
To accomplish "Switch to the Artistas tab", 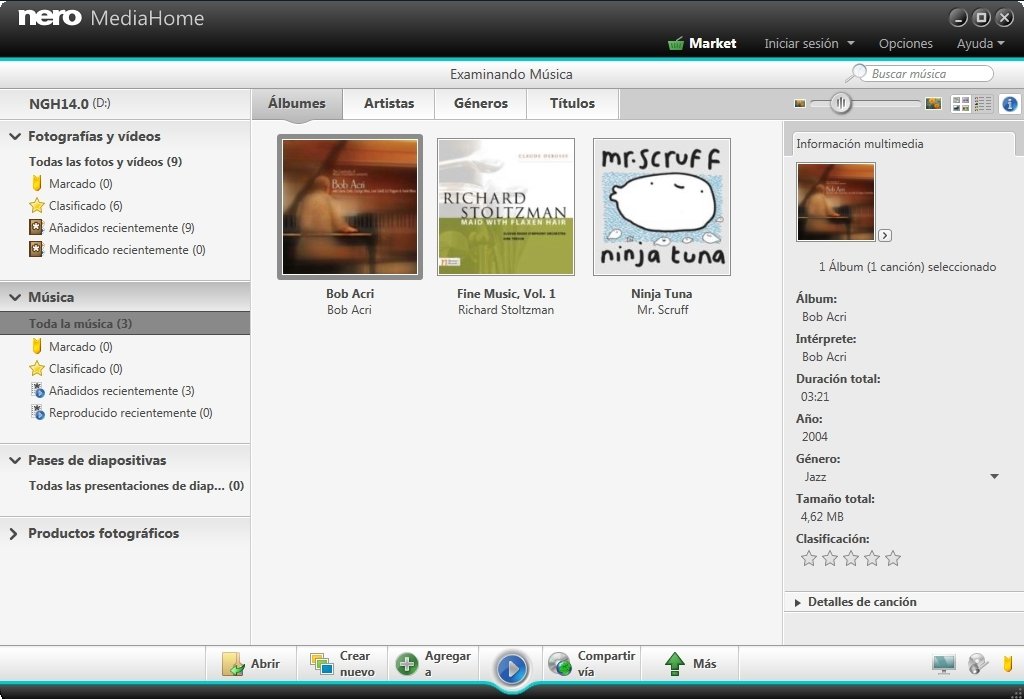I will tap(389, 103).
